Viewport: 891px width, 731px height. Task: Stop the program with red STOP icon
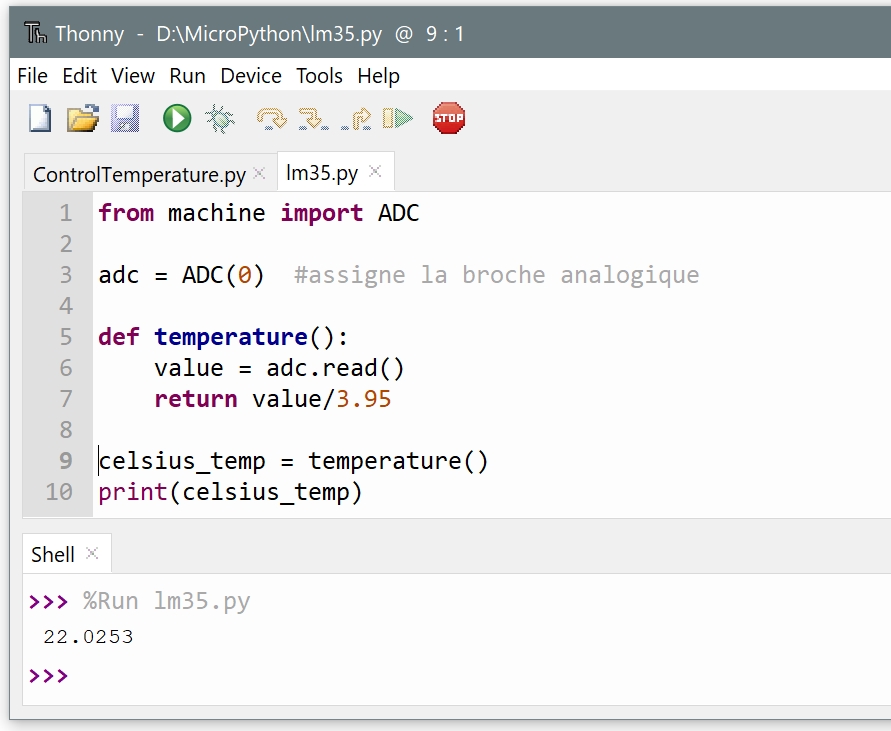coord(449,118)
